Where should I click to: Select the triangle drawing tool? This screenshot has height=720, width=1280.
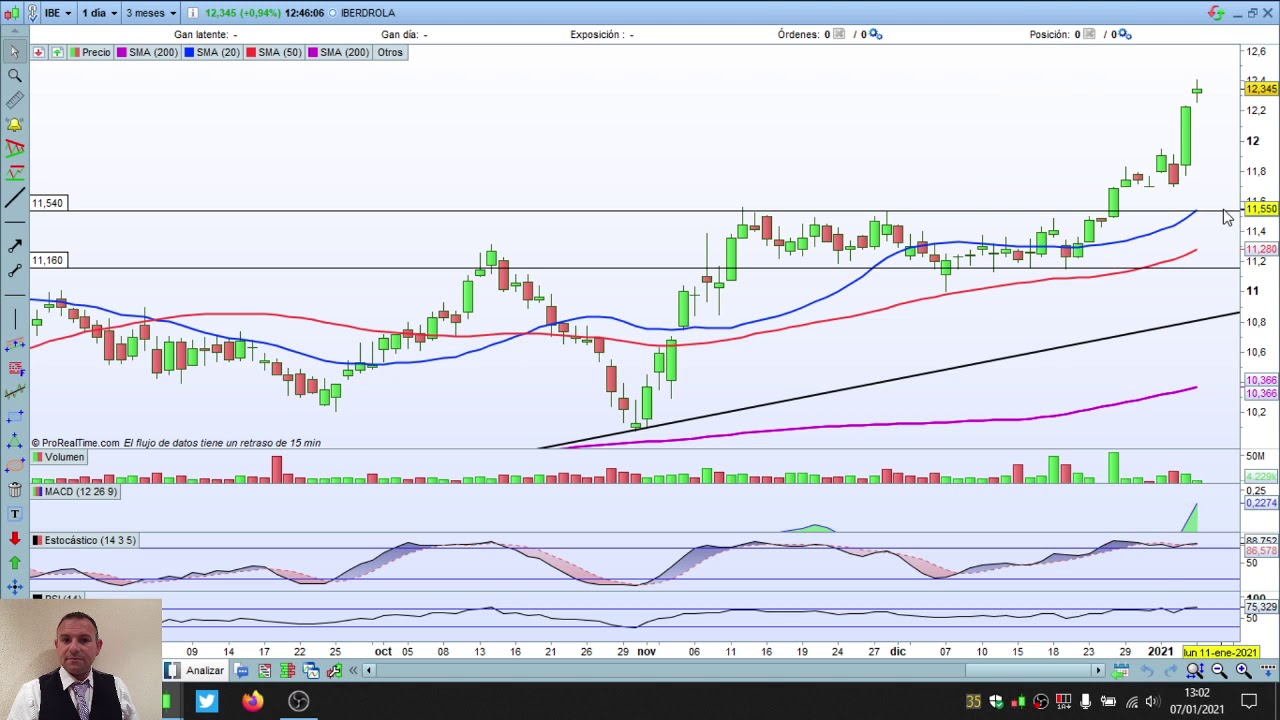coord(14,440)
